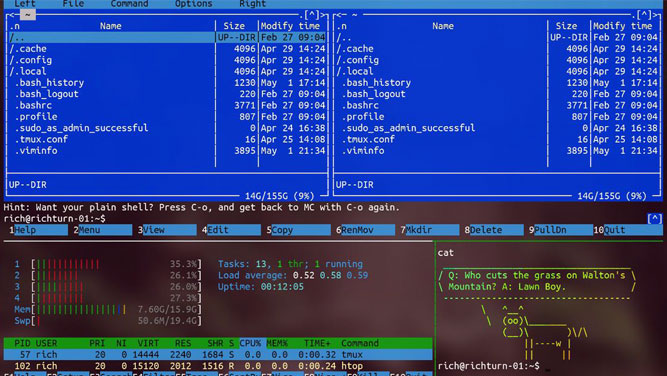Click the [^] toggle right of the shell prompt

click(x=655, y=219)
